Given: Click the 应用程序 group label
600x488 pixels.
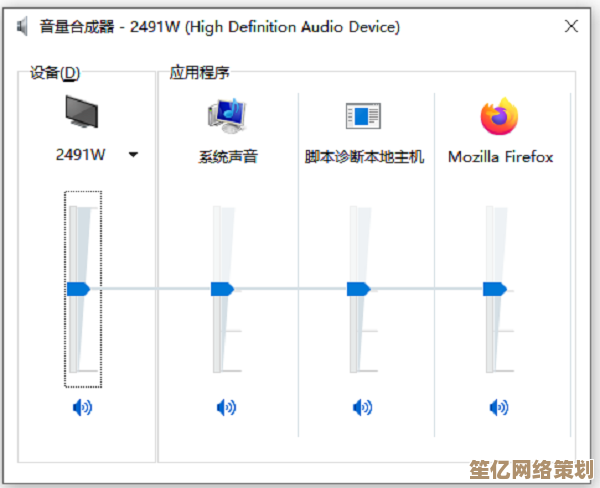Looking at the screenshot, I should [x=199, y=72].
